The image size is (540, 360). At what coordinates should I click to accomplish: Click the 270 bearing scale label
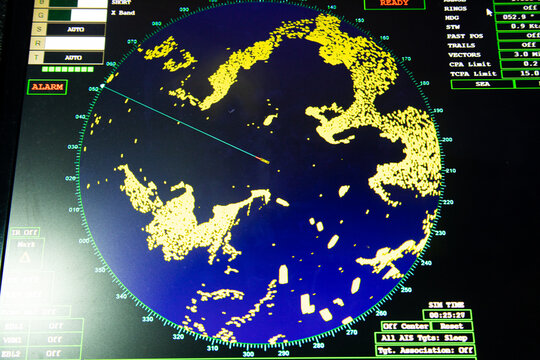coord(352,332)
